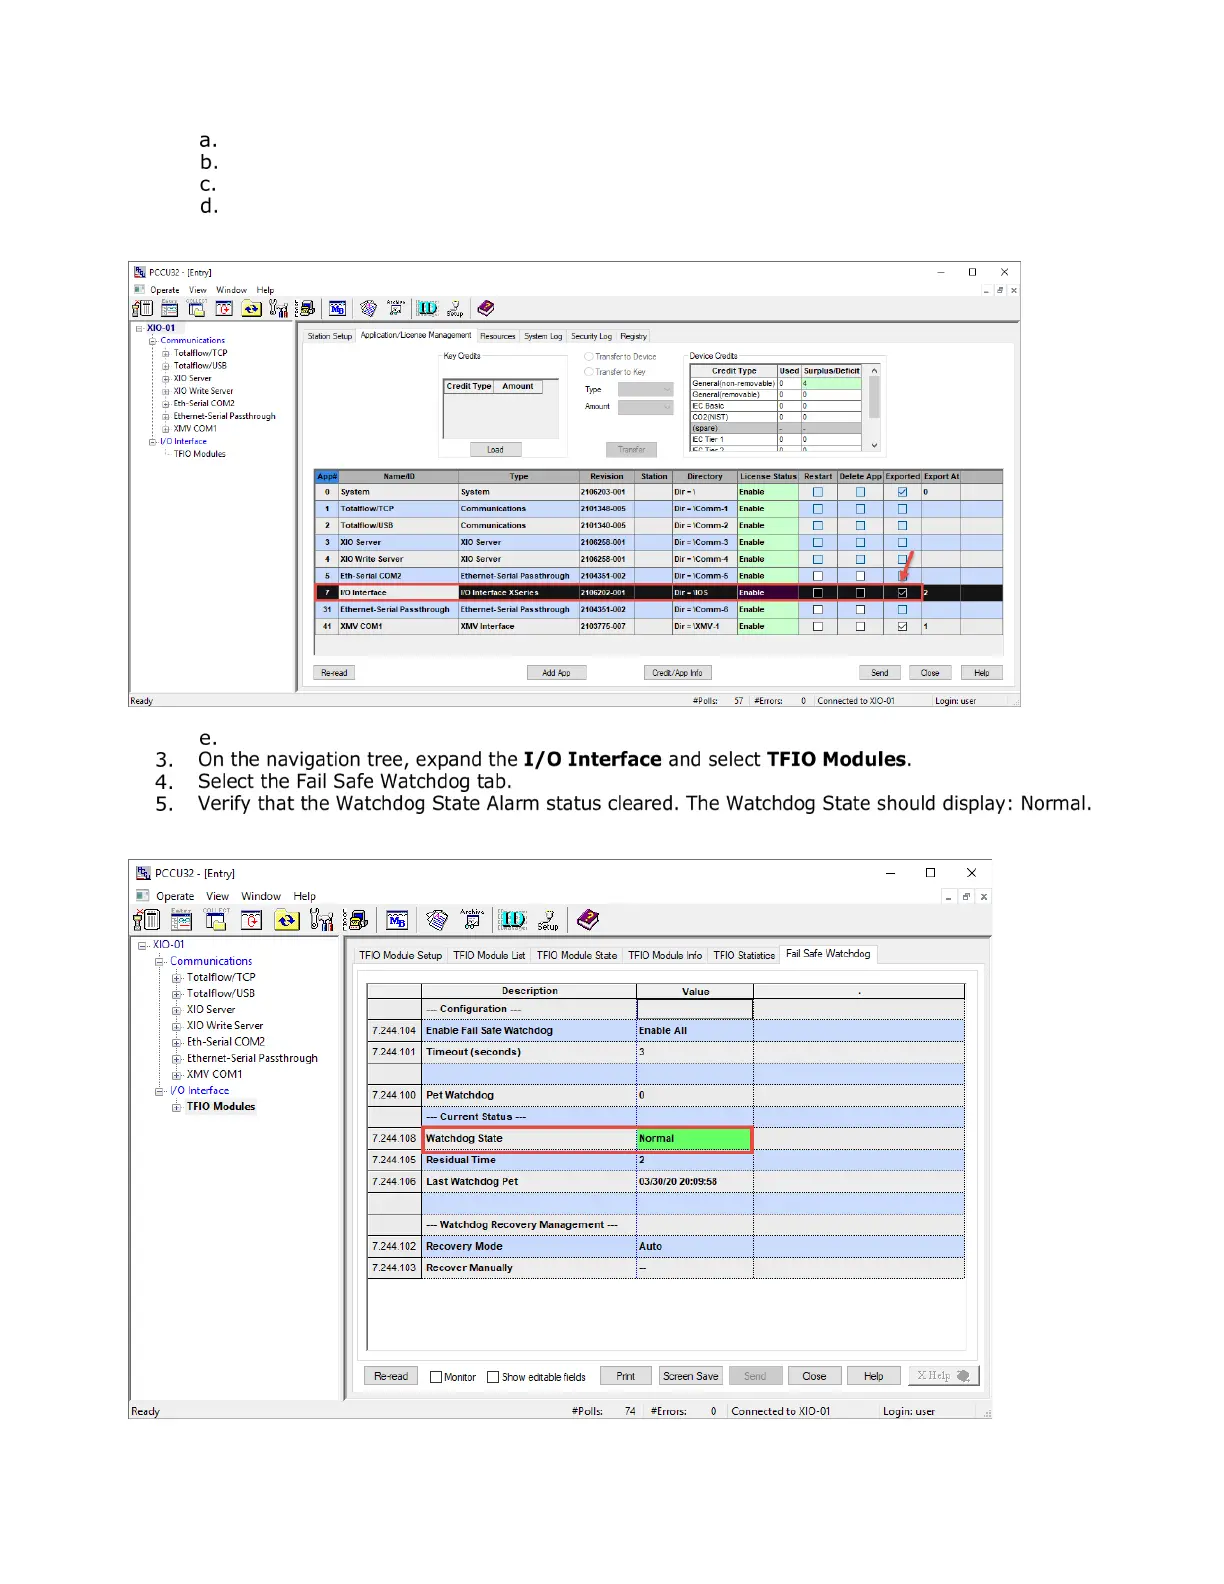The height and width of the screenshot is (1584, 1224).
Task: Open Operate menu in lower PCCU32 window
Action: coord(175,897)
